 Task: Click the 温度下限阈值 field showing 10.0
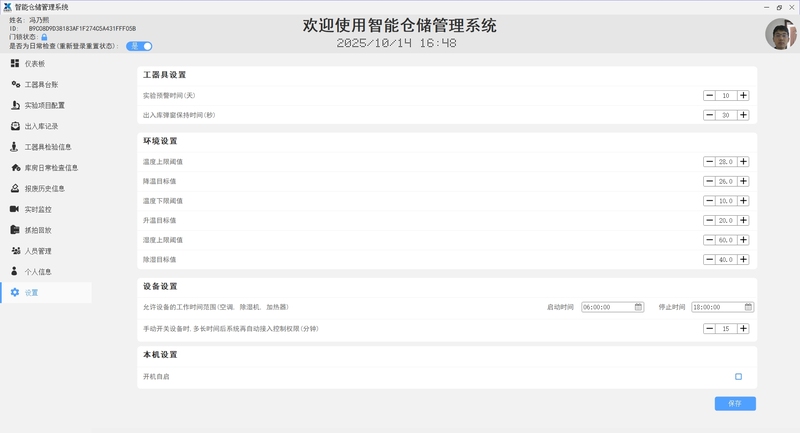point(726,201)
